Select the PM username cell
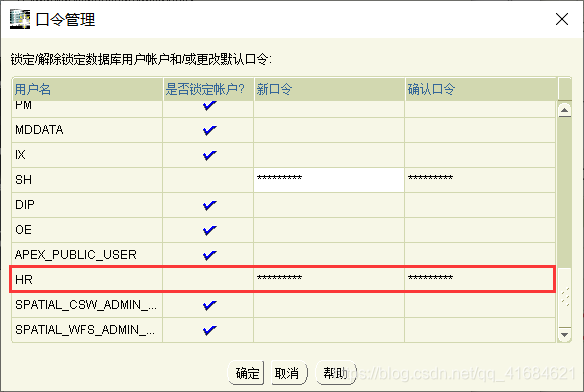The height and width of the screenshot is (392, 584). [x=87, y=109]
